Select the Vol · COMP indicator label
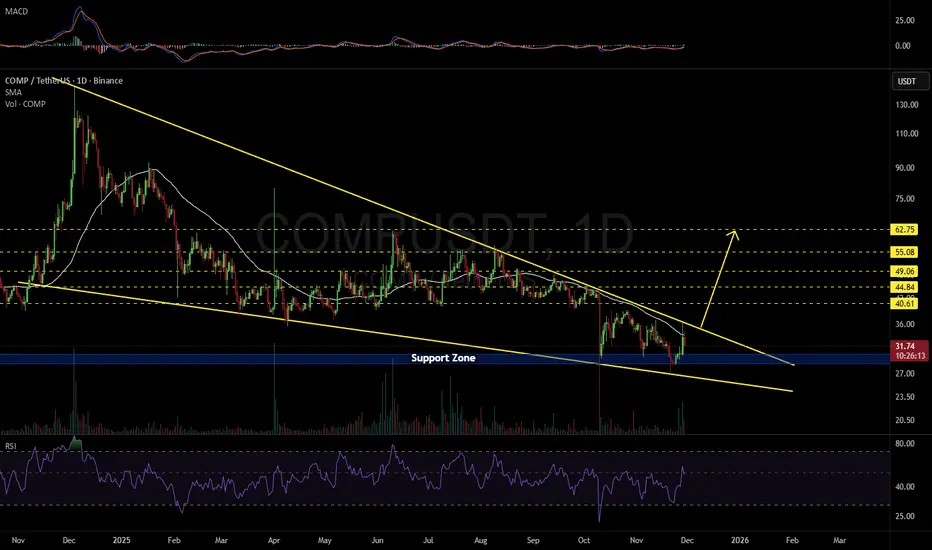The height and width of the screenshot is (550, 932). (x=25, y=104)
